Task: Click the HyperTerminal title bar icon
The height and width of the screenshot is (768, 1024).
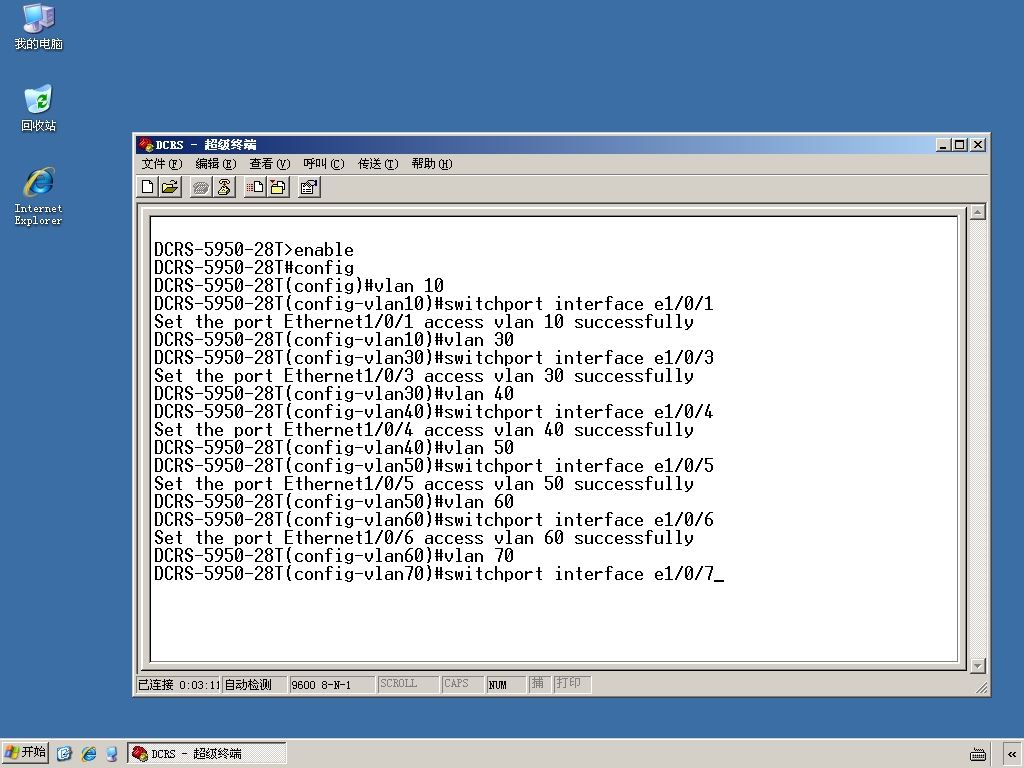Action: point(146,144)
